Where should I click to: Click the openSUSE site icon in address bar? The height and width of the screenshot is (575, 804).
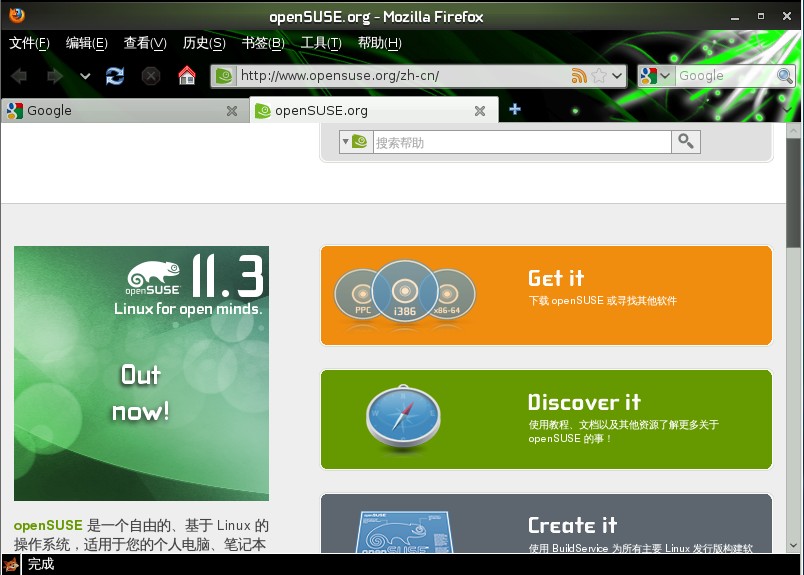pos(224,76)
